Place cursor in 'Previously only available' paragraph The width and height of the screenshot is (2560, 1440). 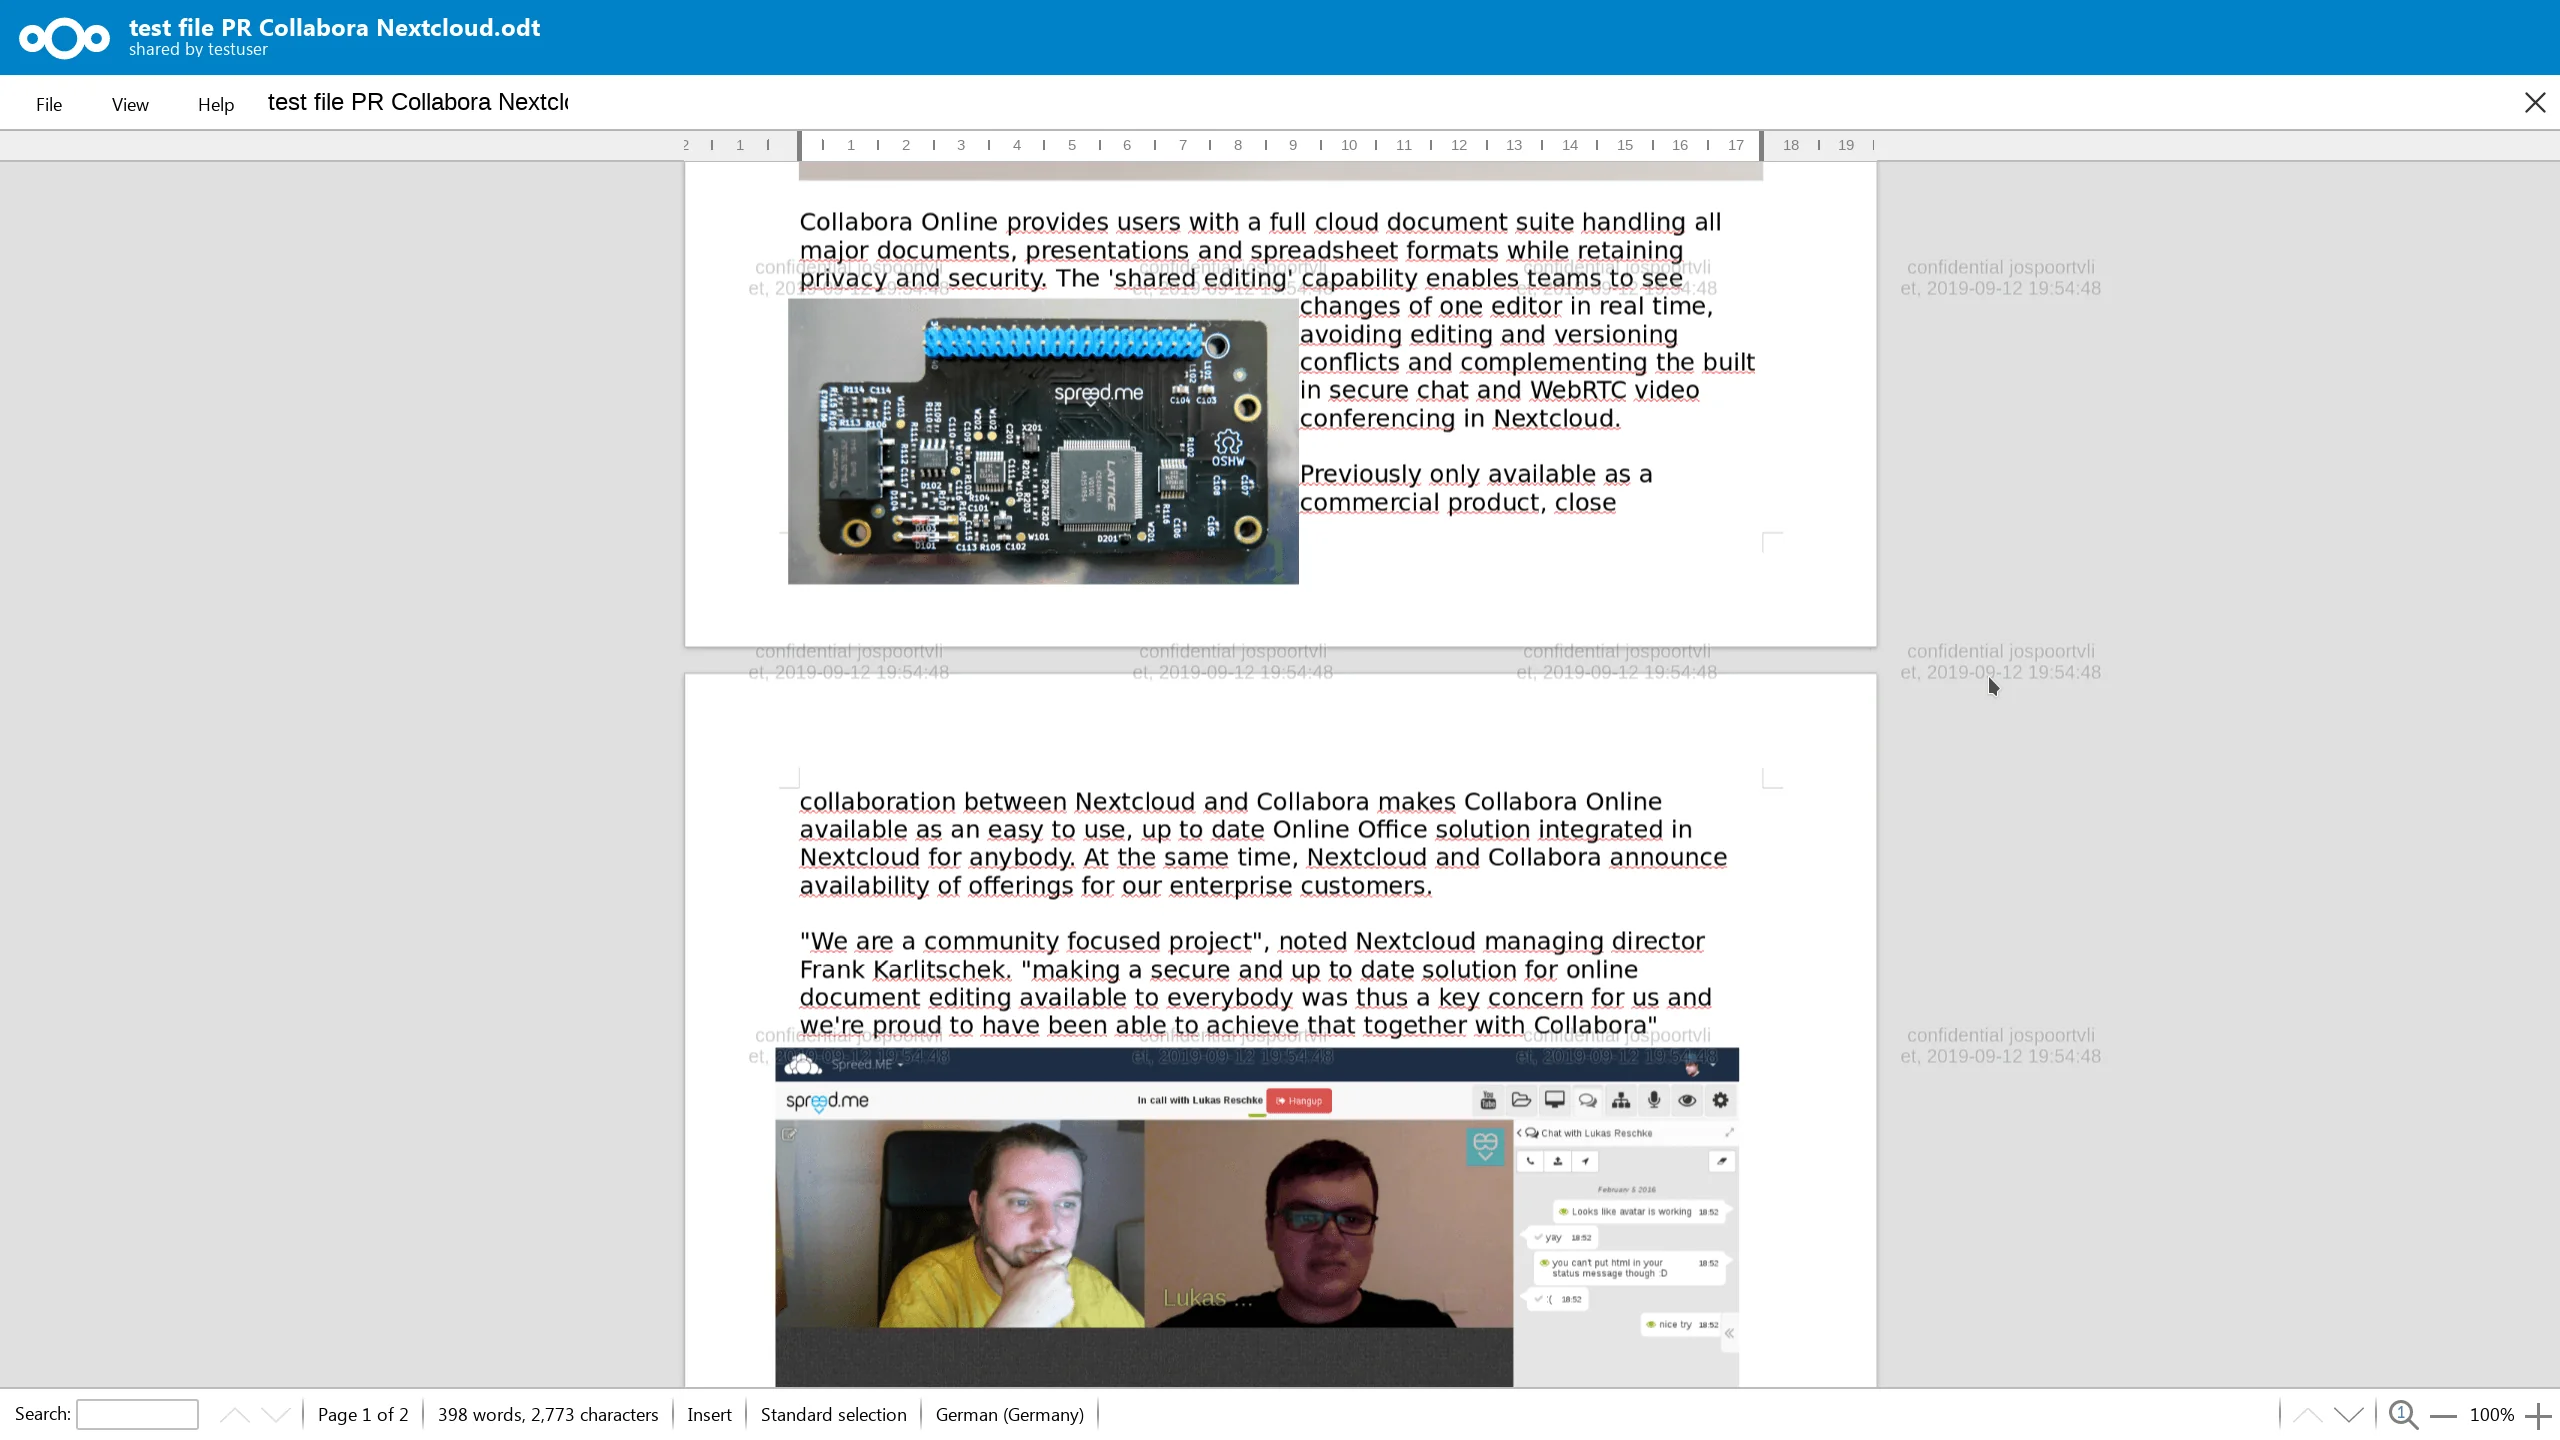pos(1475,488)
